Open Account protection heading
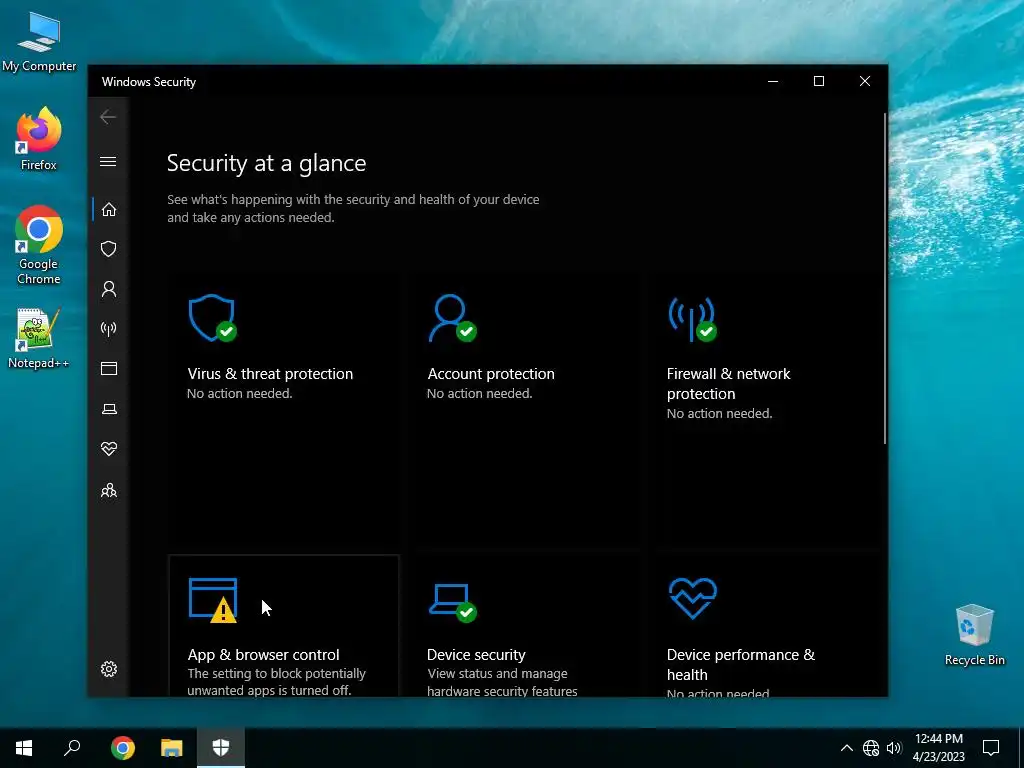 click(491, 374)
